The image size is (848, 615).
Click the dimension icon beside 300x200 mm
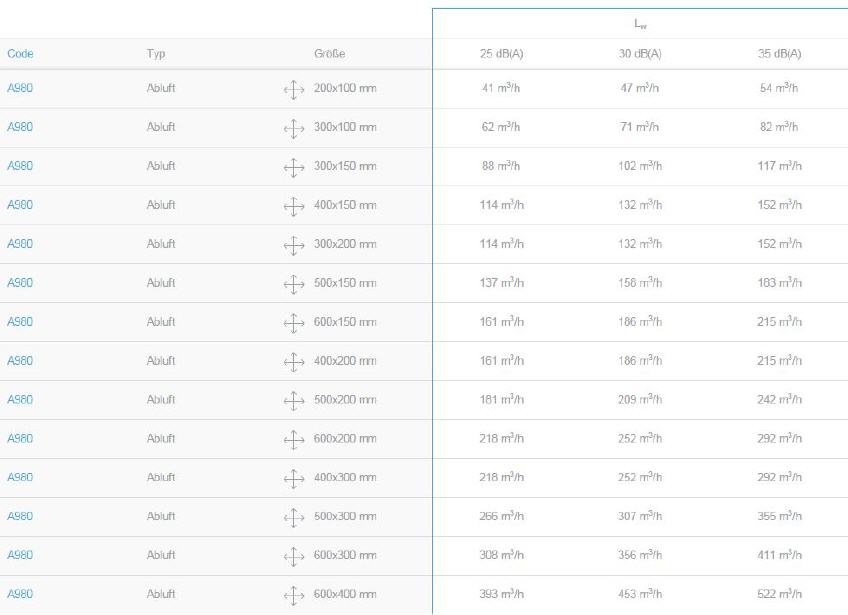[x=294, y=246]
